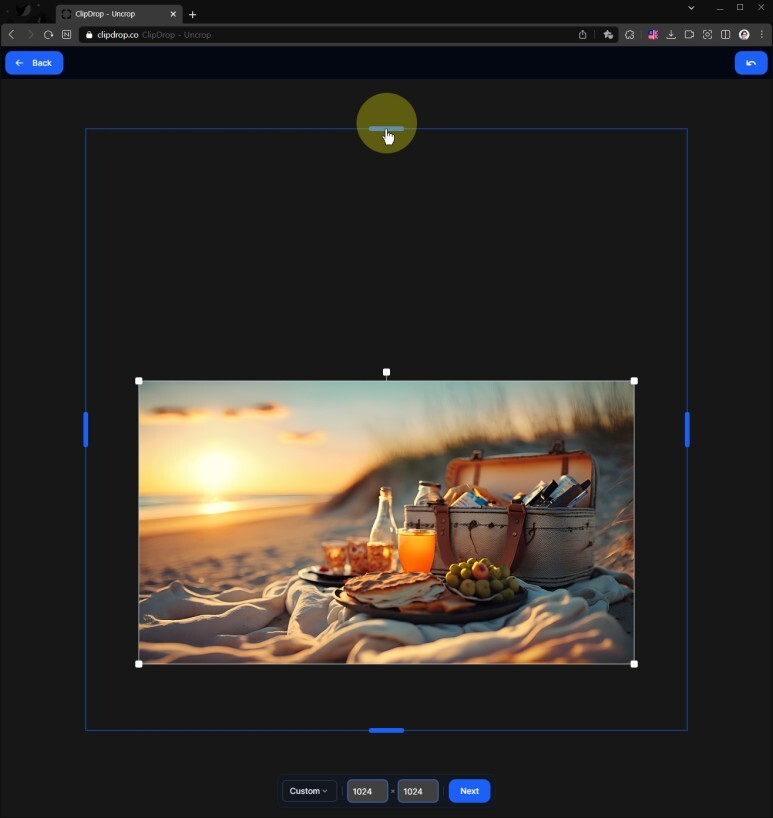
Task: Toggle the browser side panel icon
Action: (x=725, y=35)
